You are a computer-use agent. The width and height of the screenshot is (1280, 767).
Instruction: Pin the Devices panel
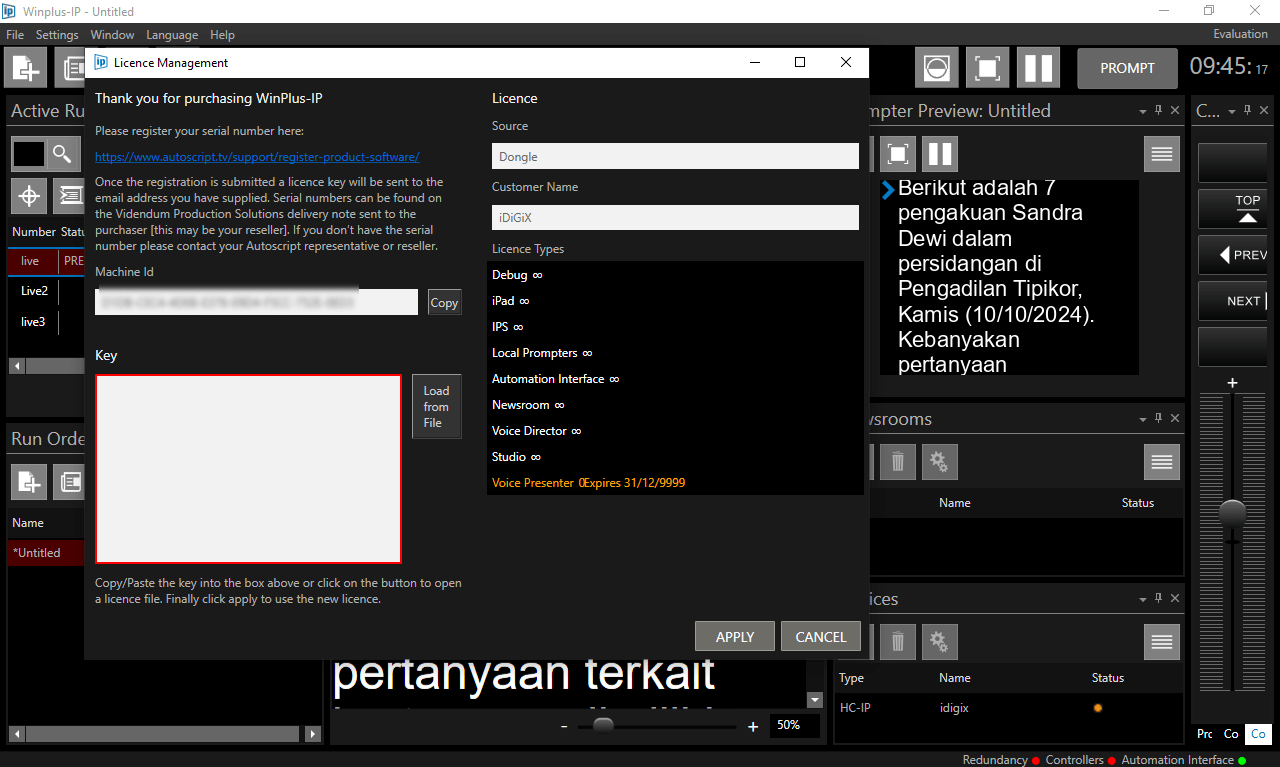pos(1159,599)
